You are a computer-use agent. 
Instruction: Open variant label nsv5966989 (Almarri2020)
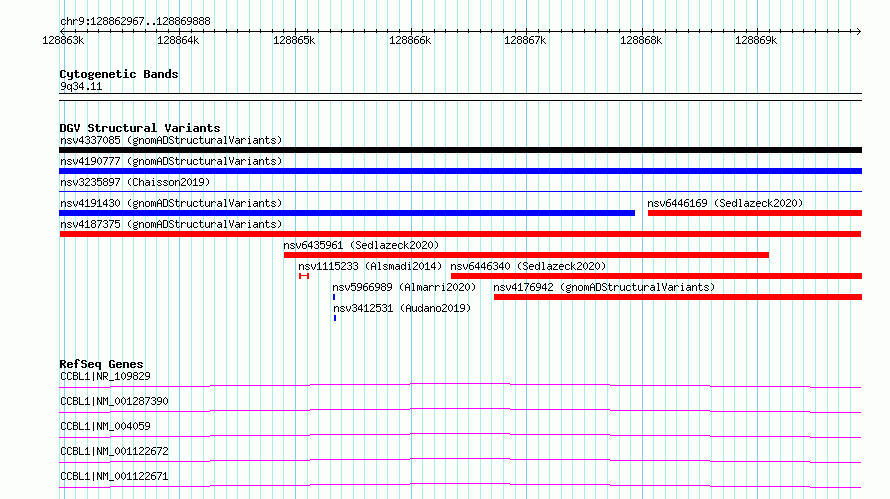click(404, 287)
